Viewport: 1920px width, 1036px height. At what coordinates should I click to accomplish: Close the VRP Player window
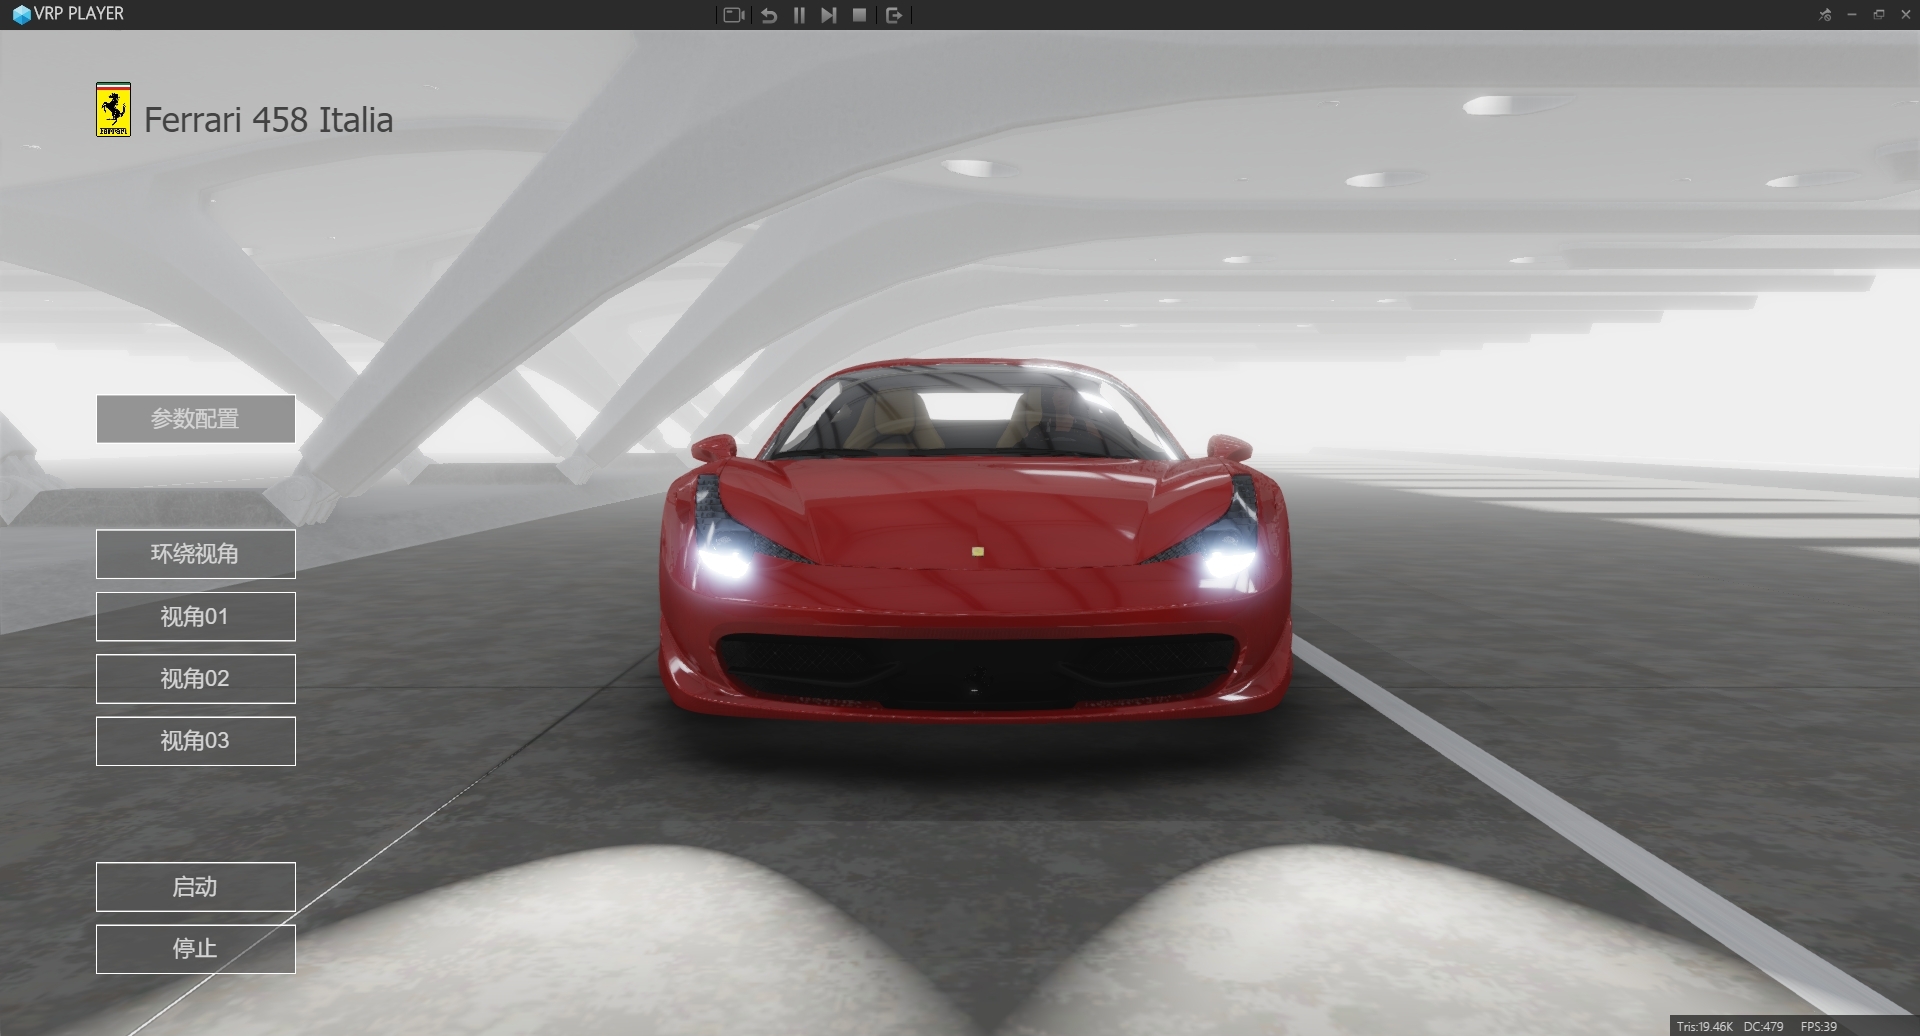(1906, 15)
